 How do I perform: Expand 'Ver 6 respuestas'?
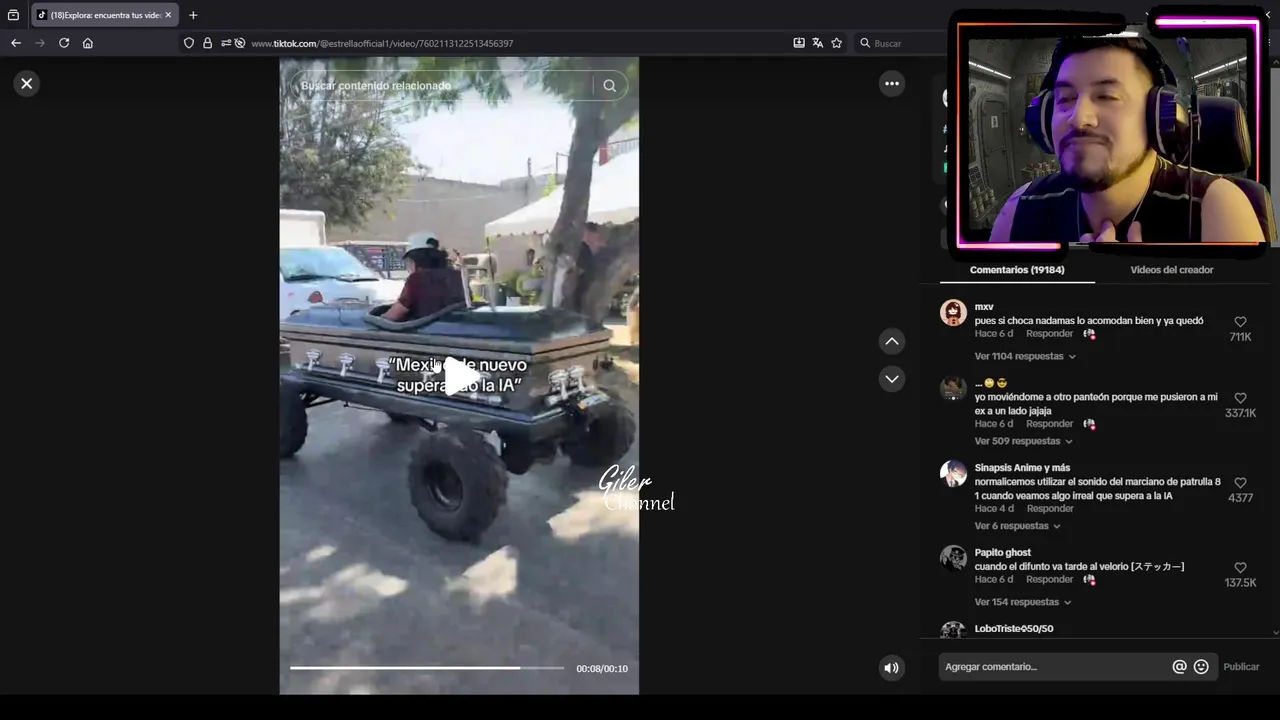point(1019,526)
